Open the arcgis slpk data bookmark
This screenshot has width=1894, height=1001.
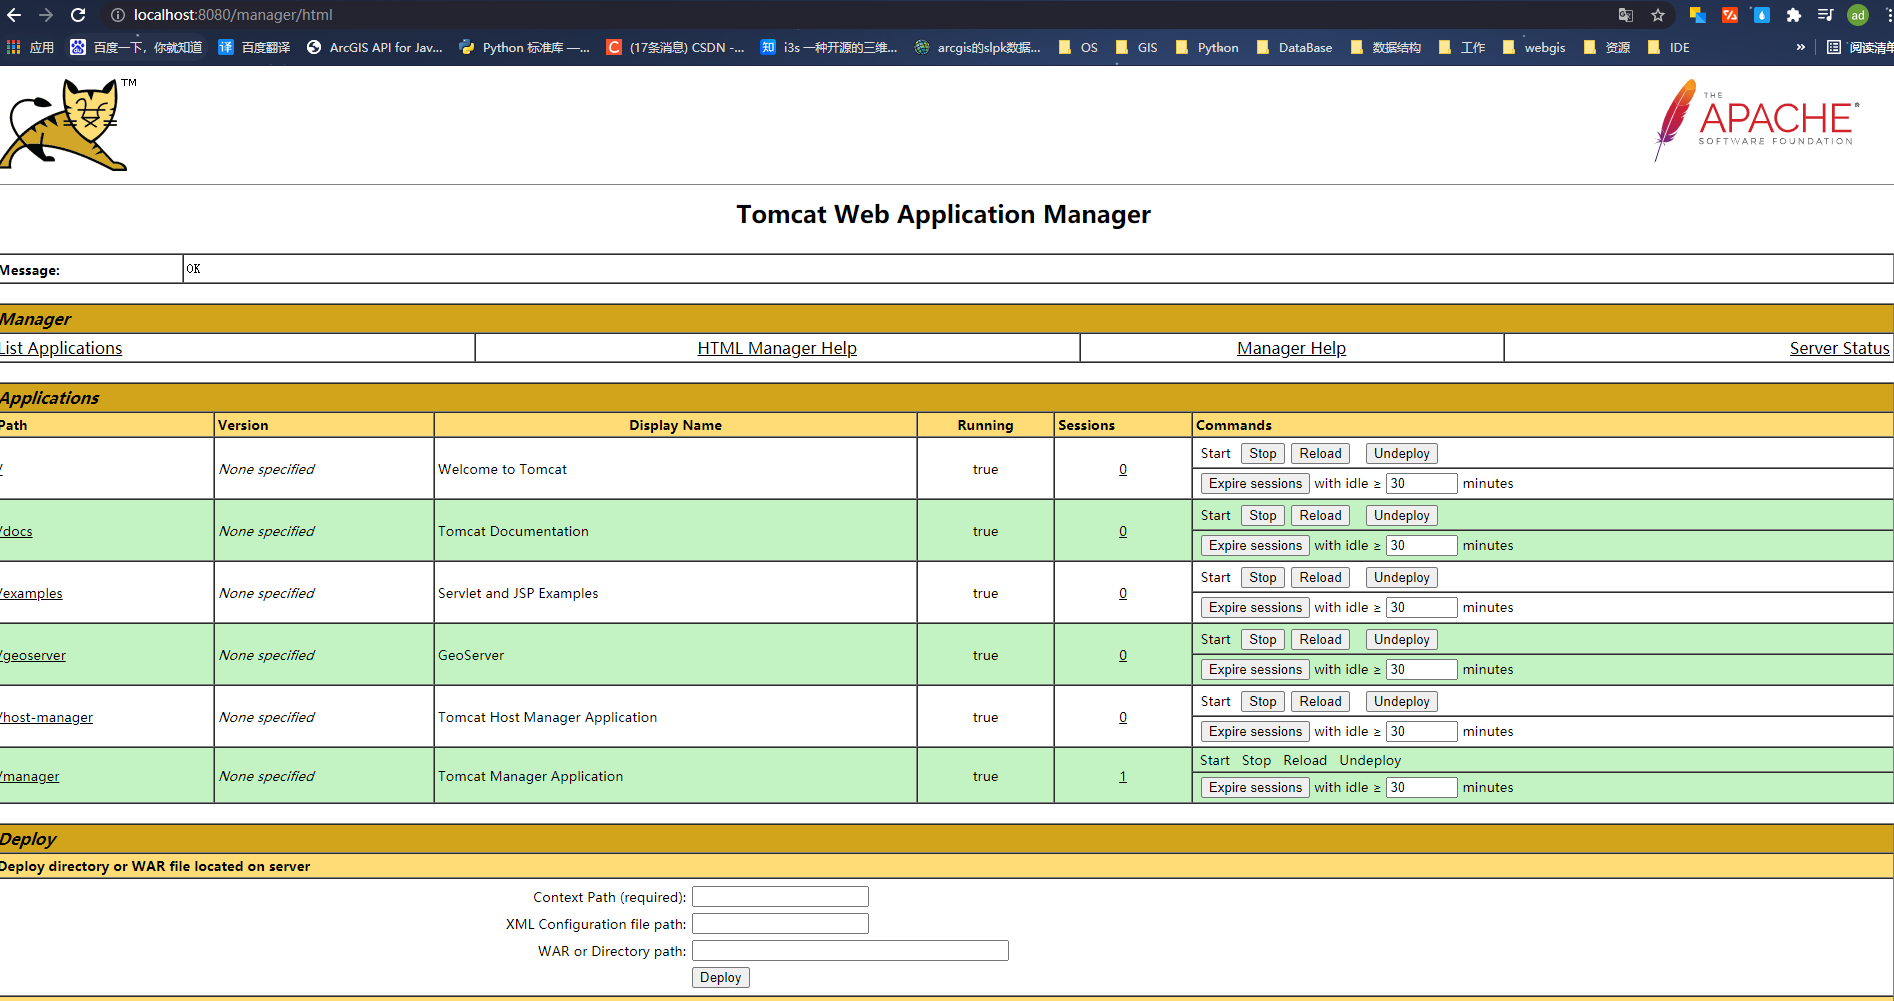point(978,47)
